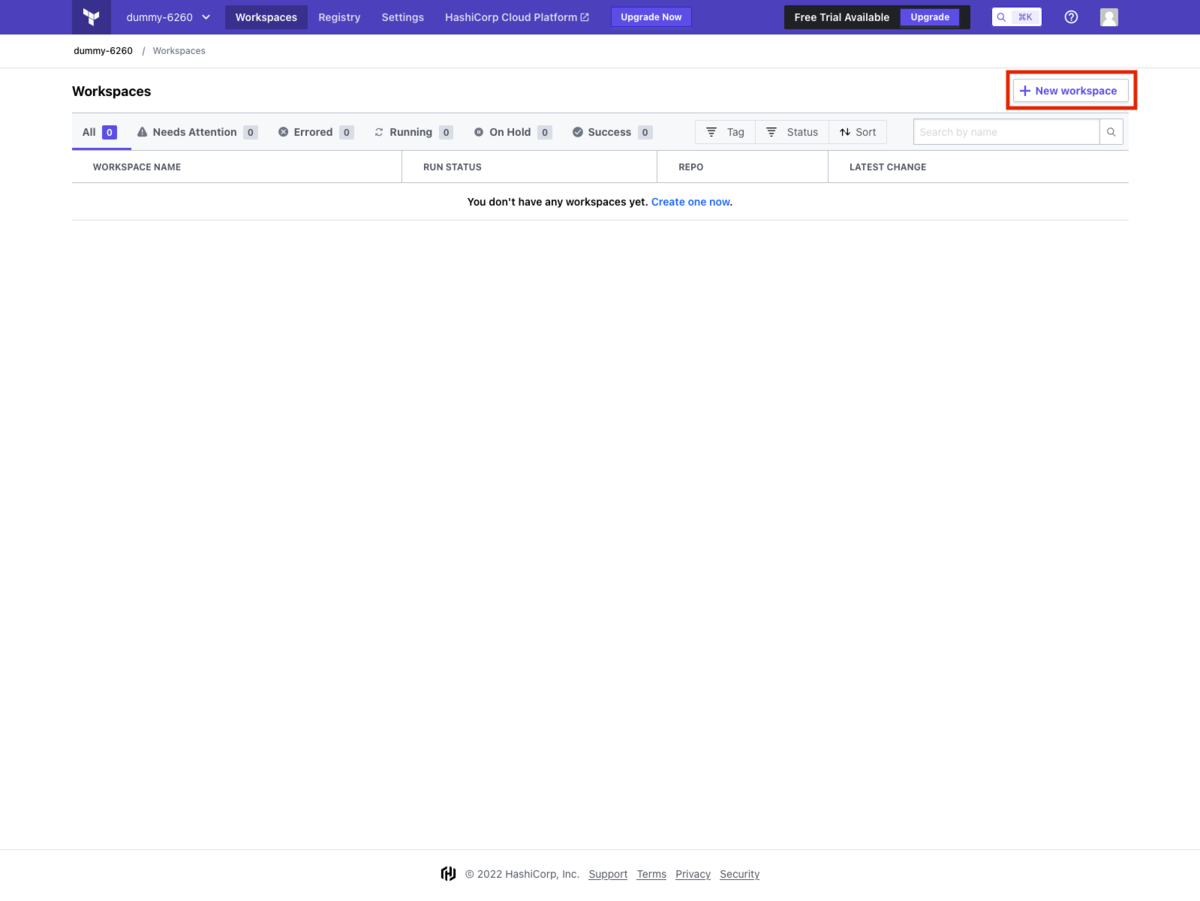
Task: Click the Workspaces breadcrumb
Action: coord(179,51)
